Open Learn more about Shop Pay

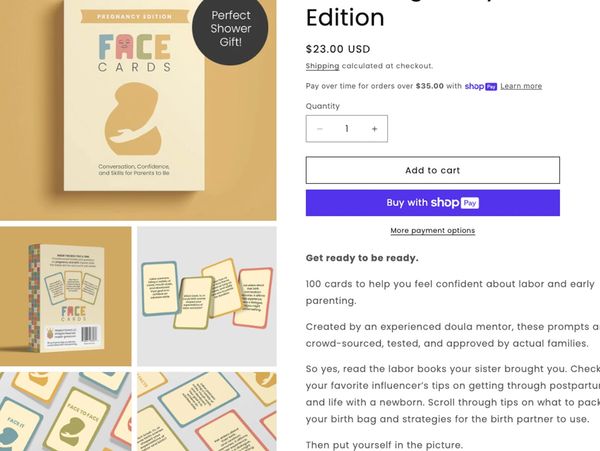click(521, 86)
